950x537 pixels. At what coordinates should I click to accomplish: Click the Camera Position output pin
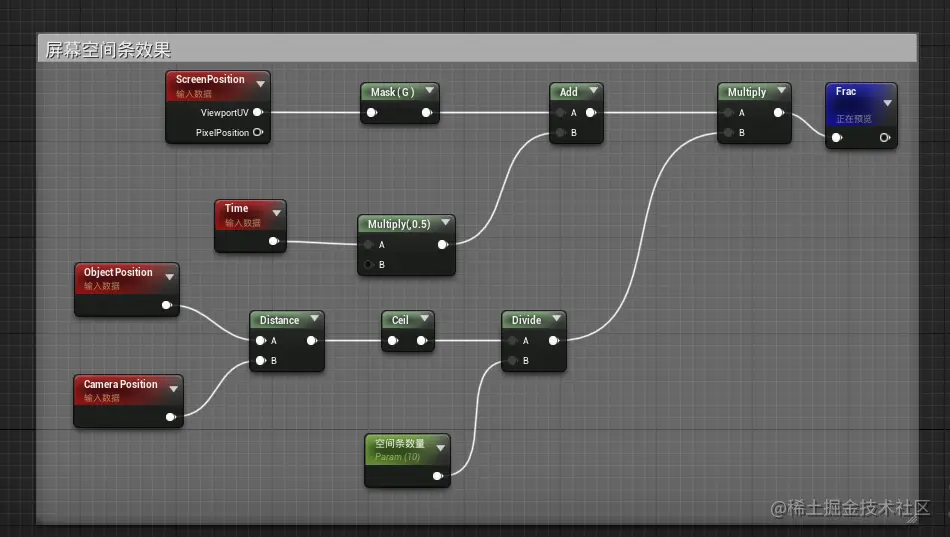pos(171,417)
